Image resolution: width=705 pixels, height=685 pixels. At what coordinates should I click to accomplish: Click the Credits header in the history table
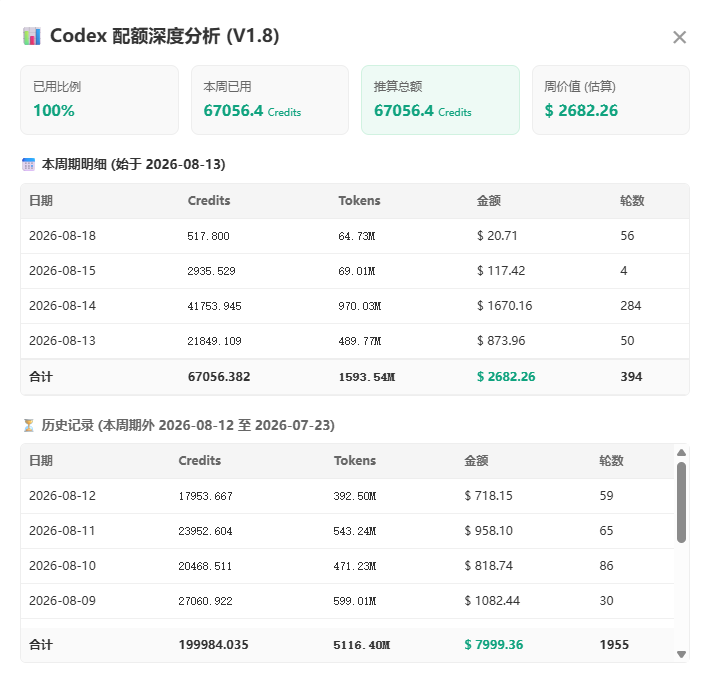pyautogui.click(x=200, y=461)
